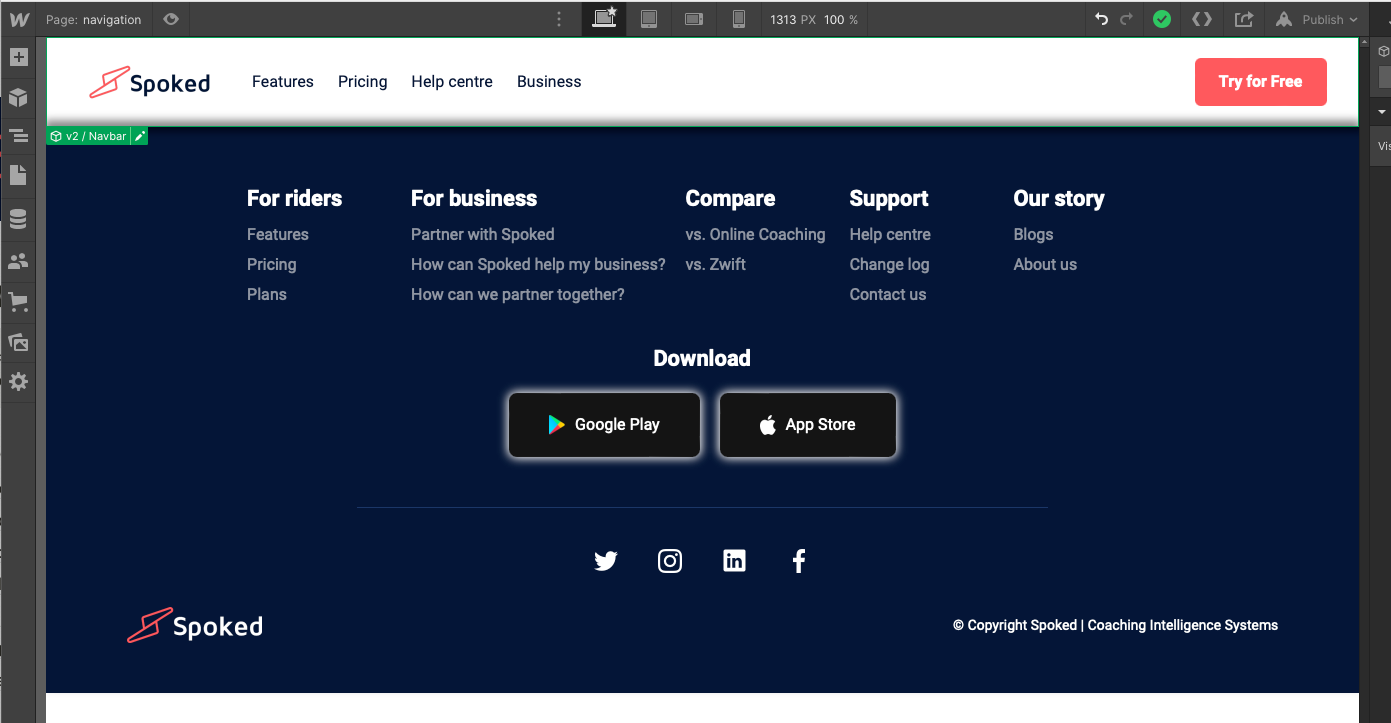Image resolution: width=1391 pixels, height=723 pixels.
Task: Click Help centre under Support
Action: coord(890,234)
